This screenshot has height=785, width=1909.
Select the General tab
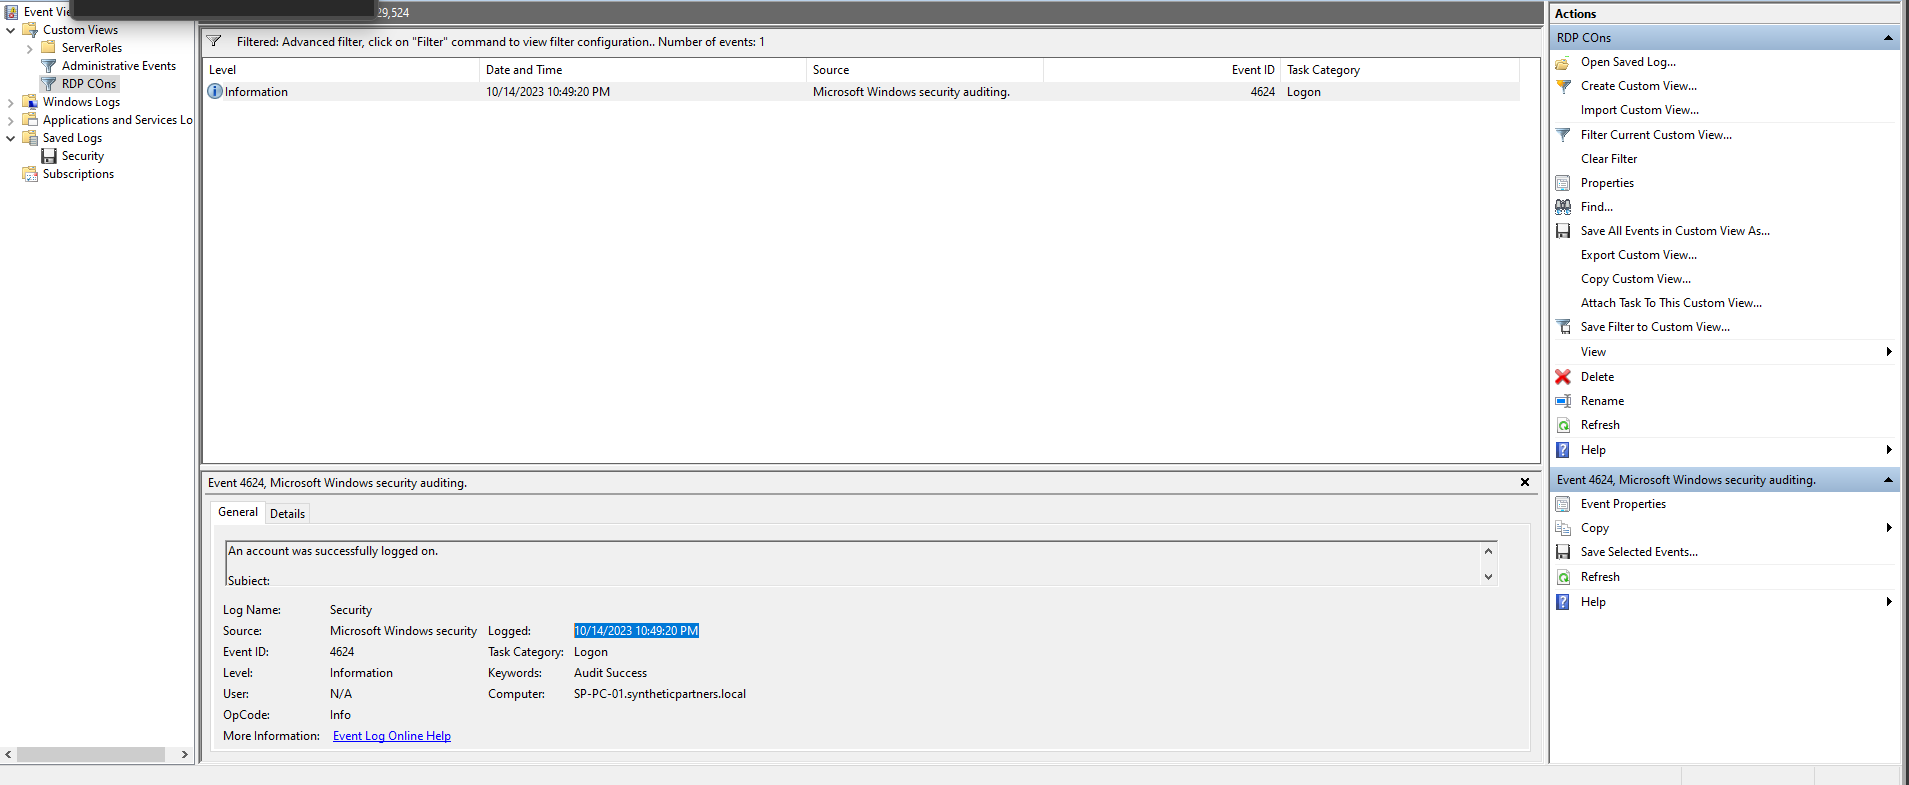pyautogui.click(x=238, y=512)
